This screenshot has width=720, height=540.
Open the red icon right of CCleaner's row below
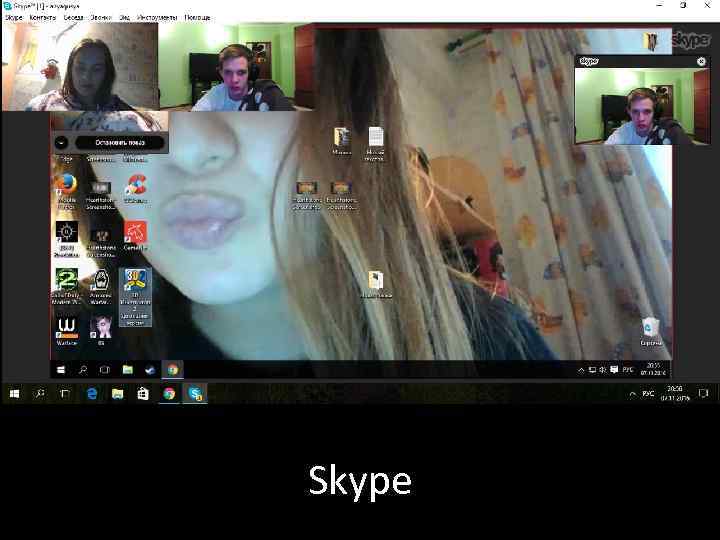[x=135, y=236]
